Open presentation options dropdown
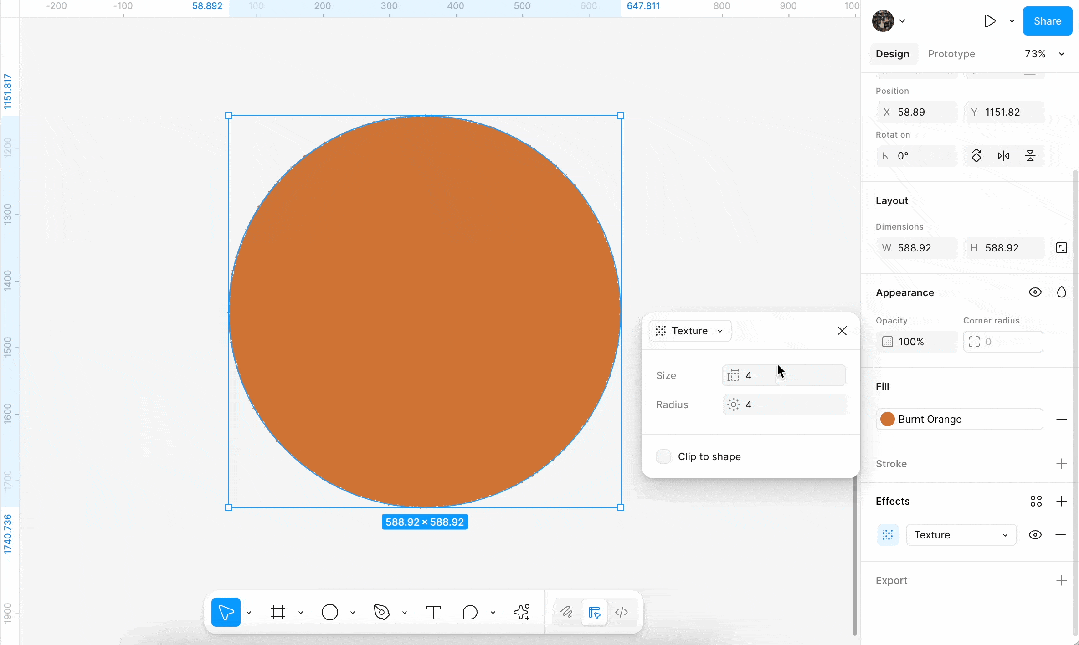The width and height of the screenshot is (1079, 645). click(x=1012, y=21)
